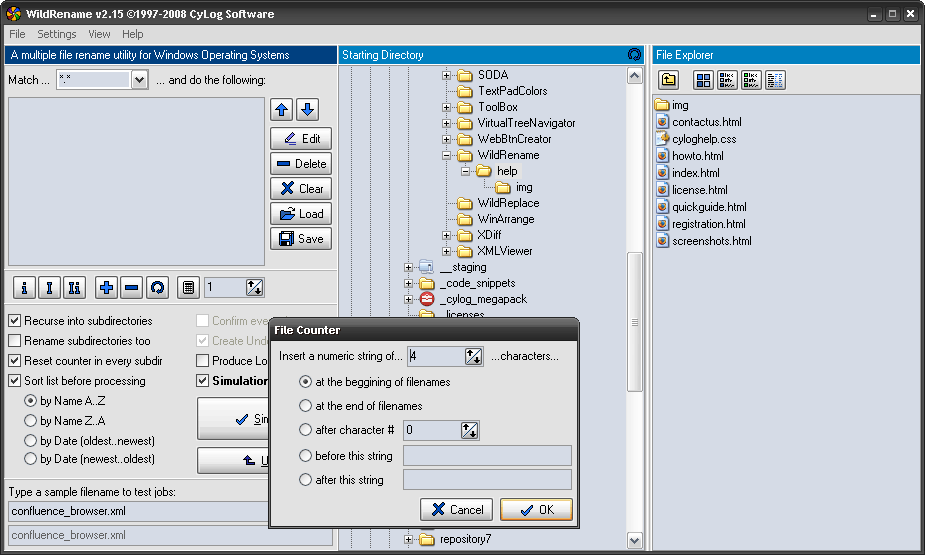Open the contactus.html file
Screen dimensions: 925x555
(x=707, y=122)
